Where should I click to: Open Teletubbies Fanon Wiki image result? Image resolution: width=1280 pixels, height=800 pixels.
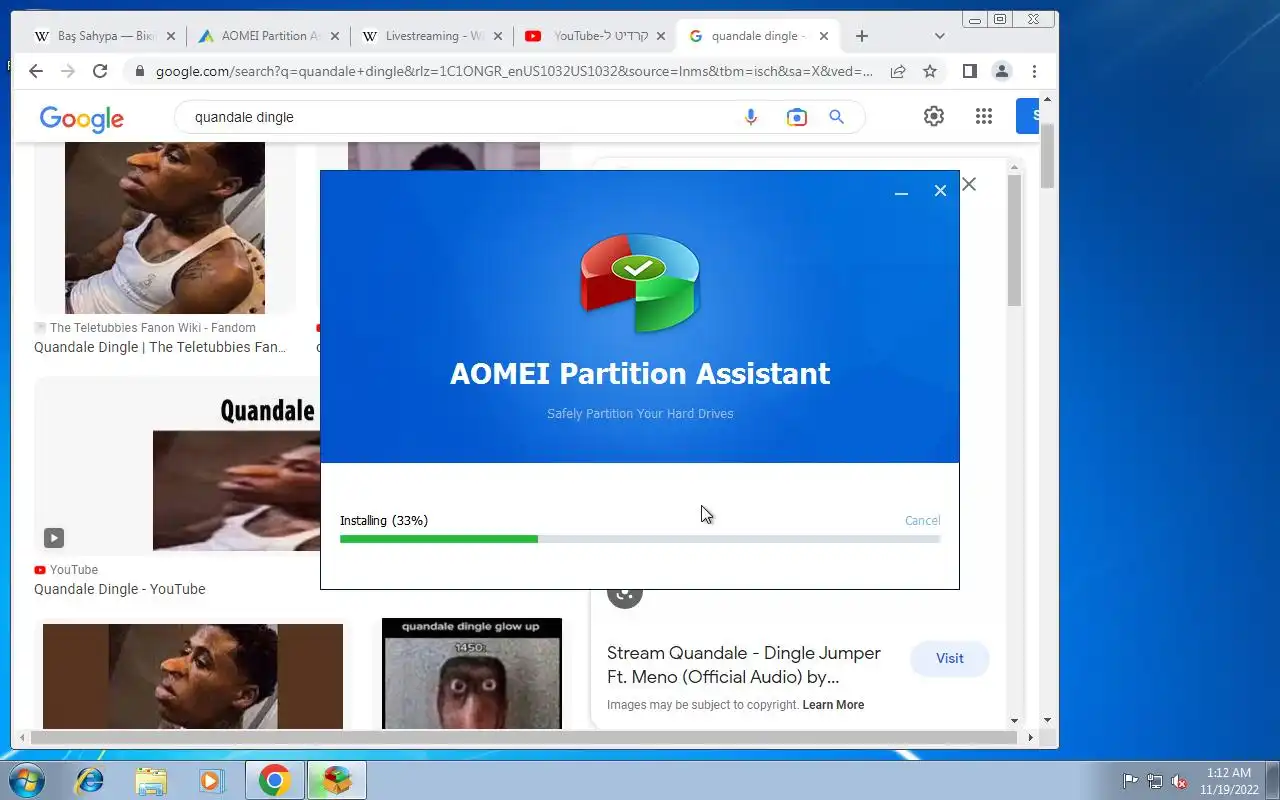(165, 228)
